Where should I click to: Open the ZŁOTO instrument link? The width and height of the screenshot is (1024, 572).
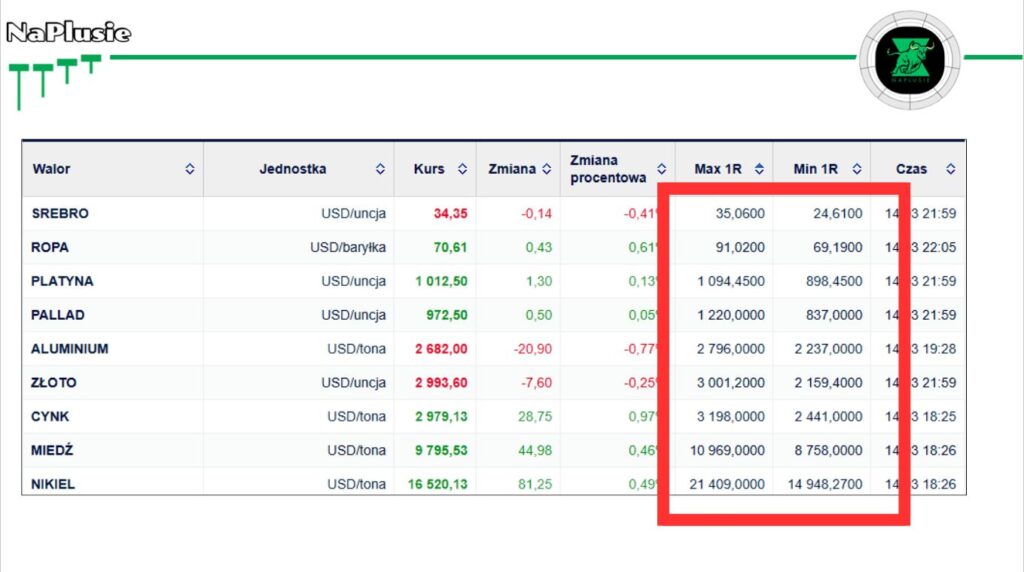point(54,383)
